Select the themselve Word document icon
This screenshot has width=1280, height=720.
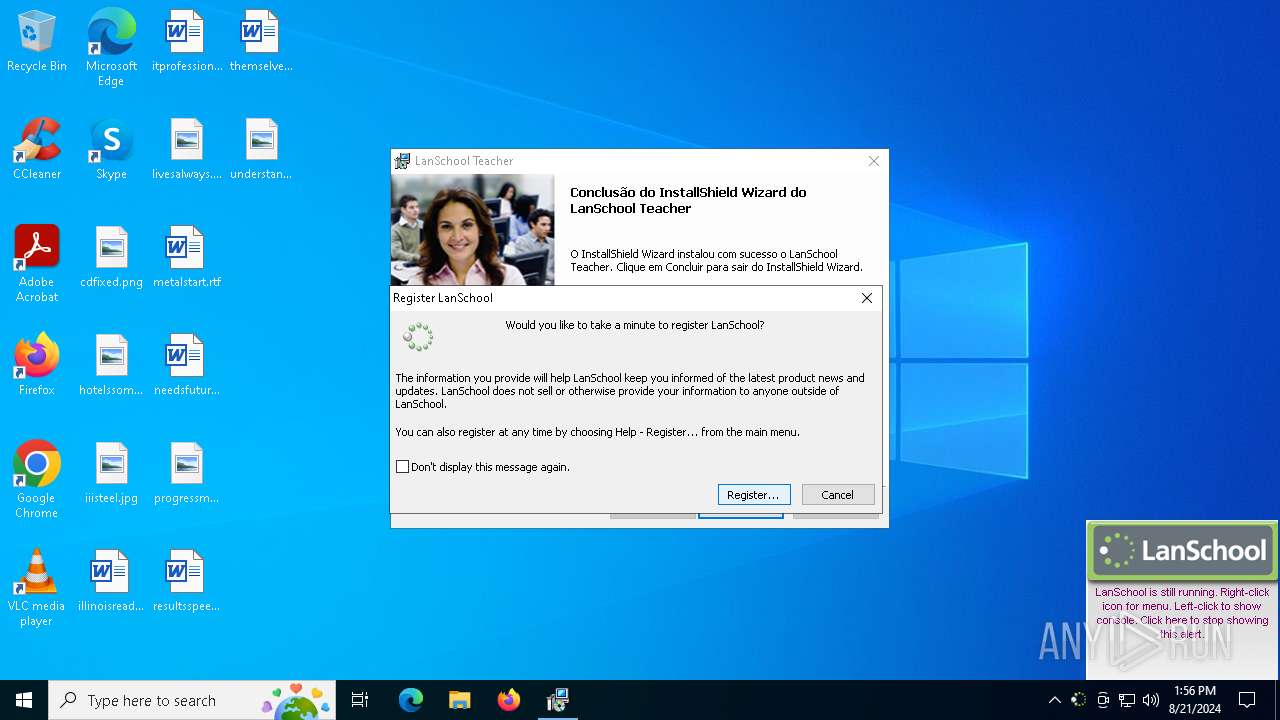261,42
